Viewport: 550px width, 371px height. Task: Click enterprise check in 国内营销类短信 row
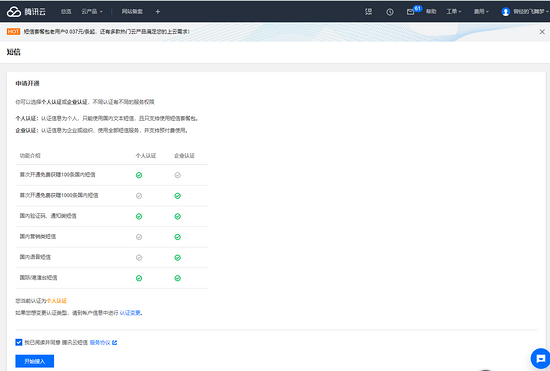tap(177, 237)
